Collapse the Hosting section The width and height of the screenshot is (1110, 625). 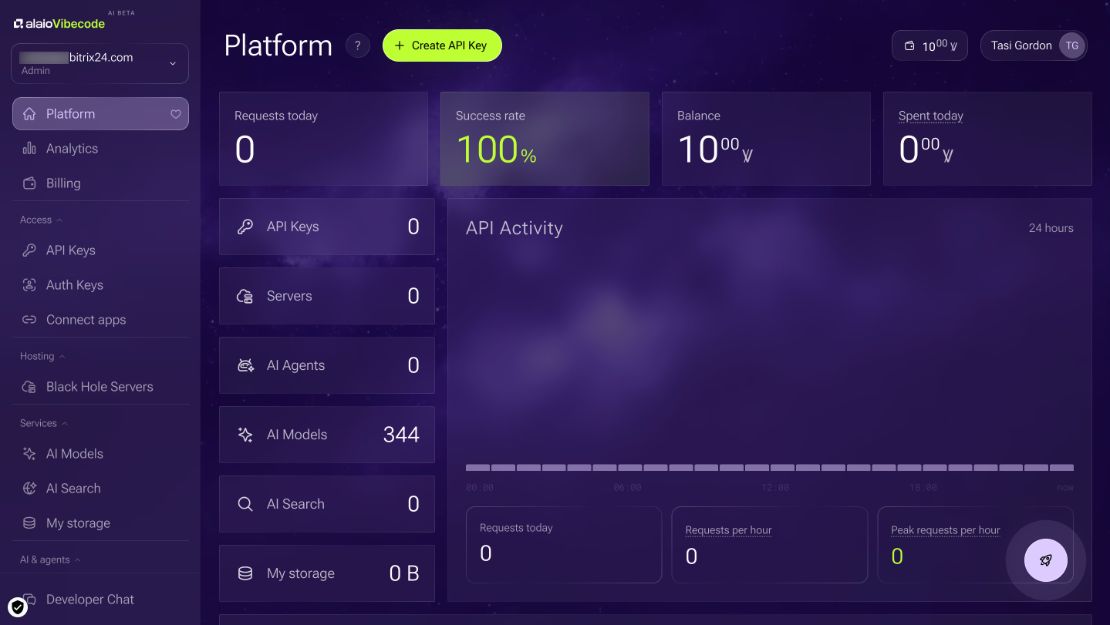point(42,356)
